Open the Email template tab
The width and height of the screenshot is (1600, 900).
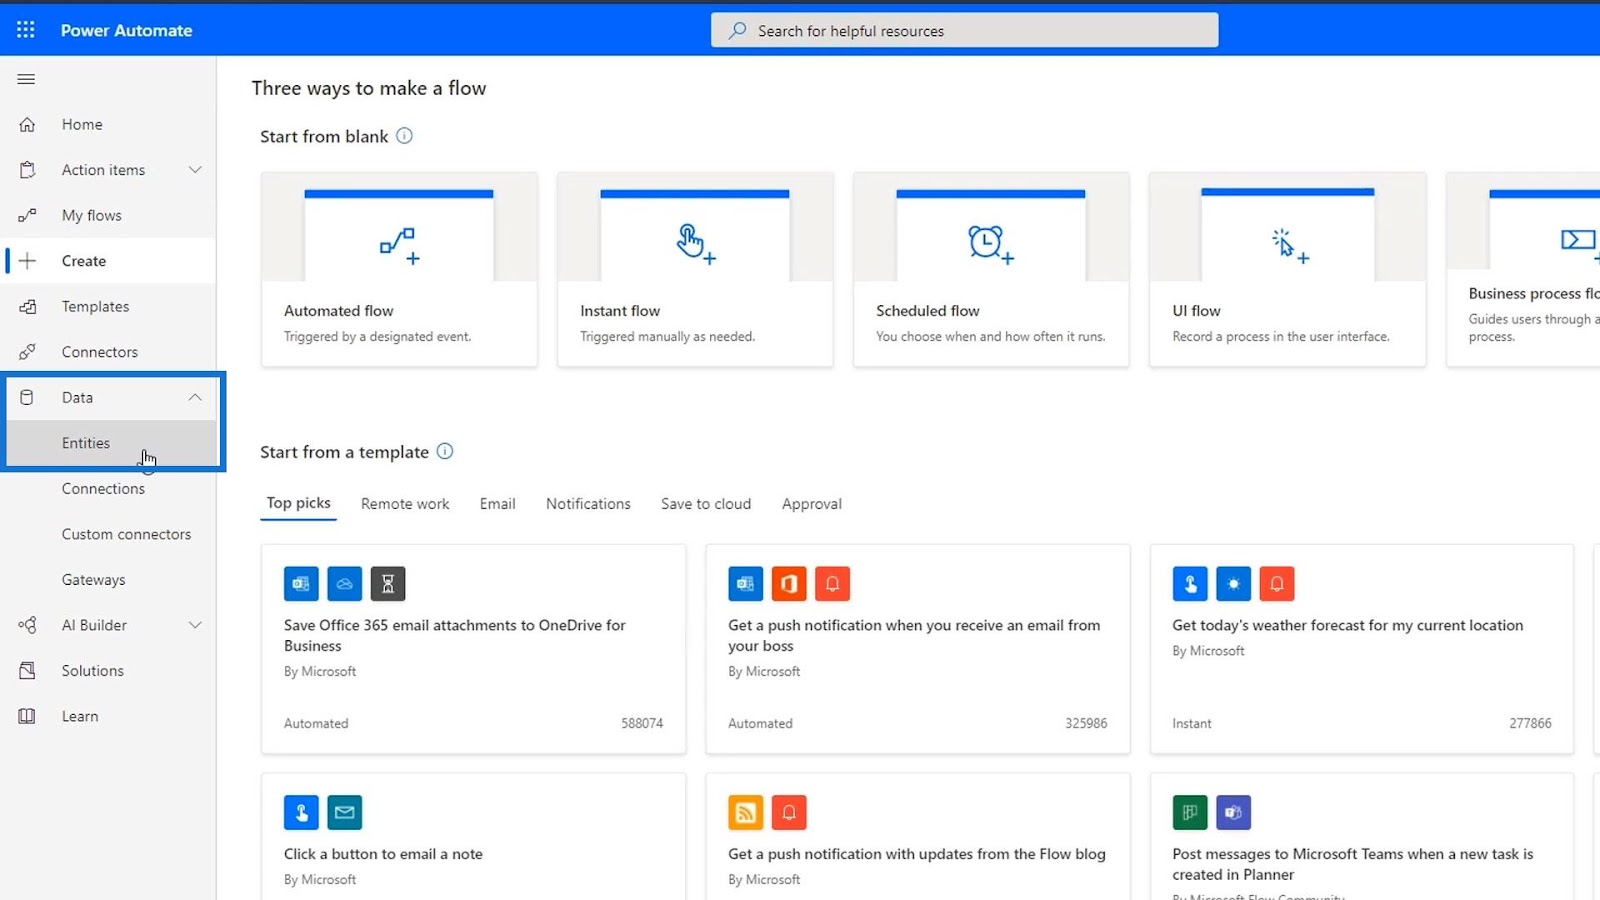pyautogui.click(x=497, y=504)
